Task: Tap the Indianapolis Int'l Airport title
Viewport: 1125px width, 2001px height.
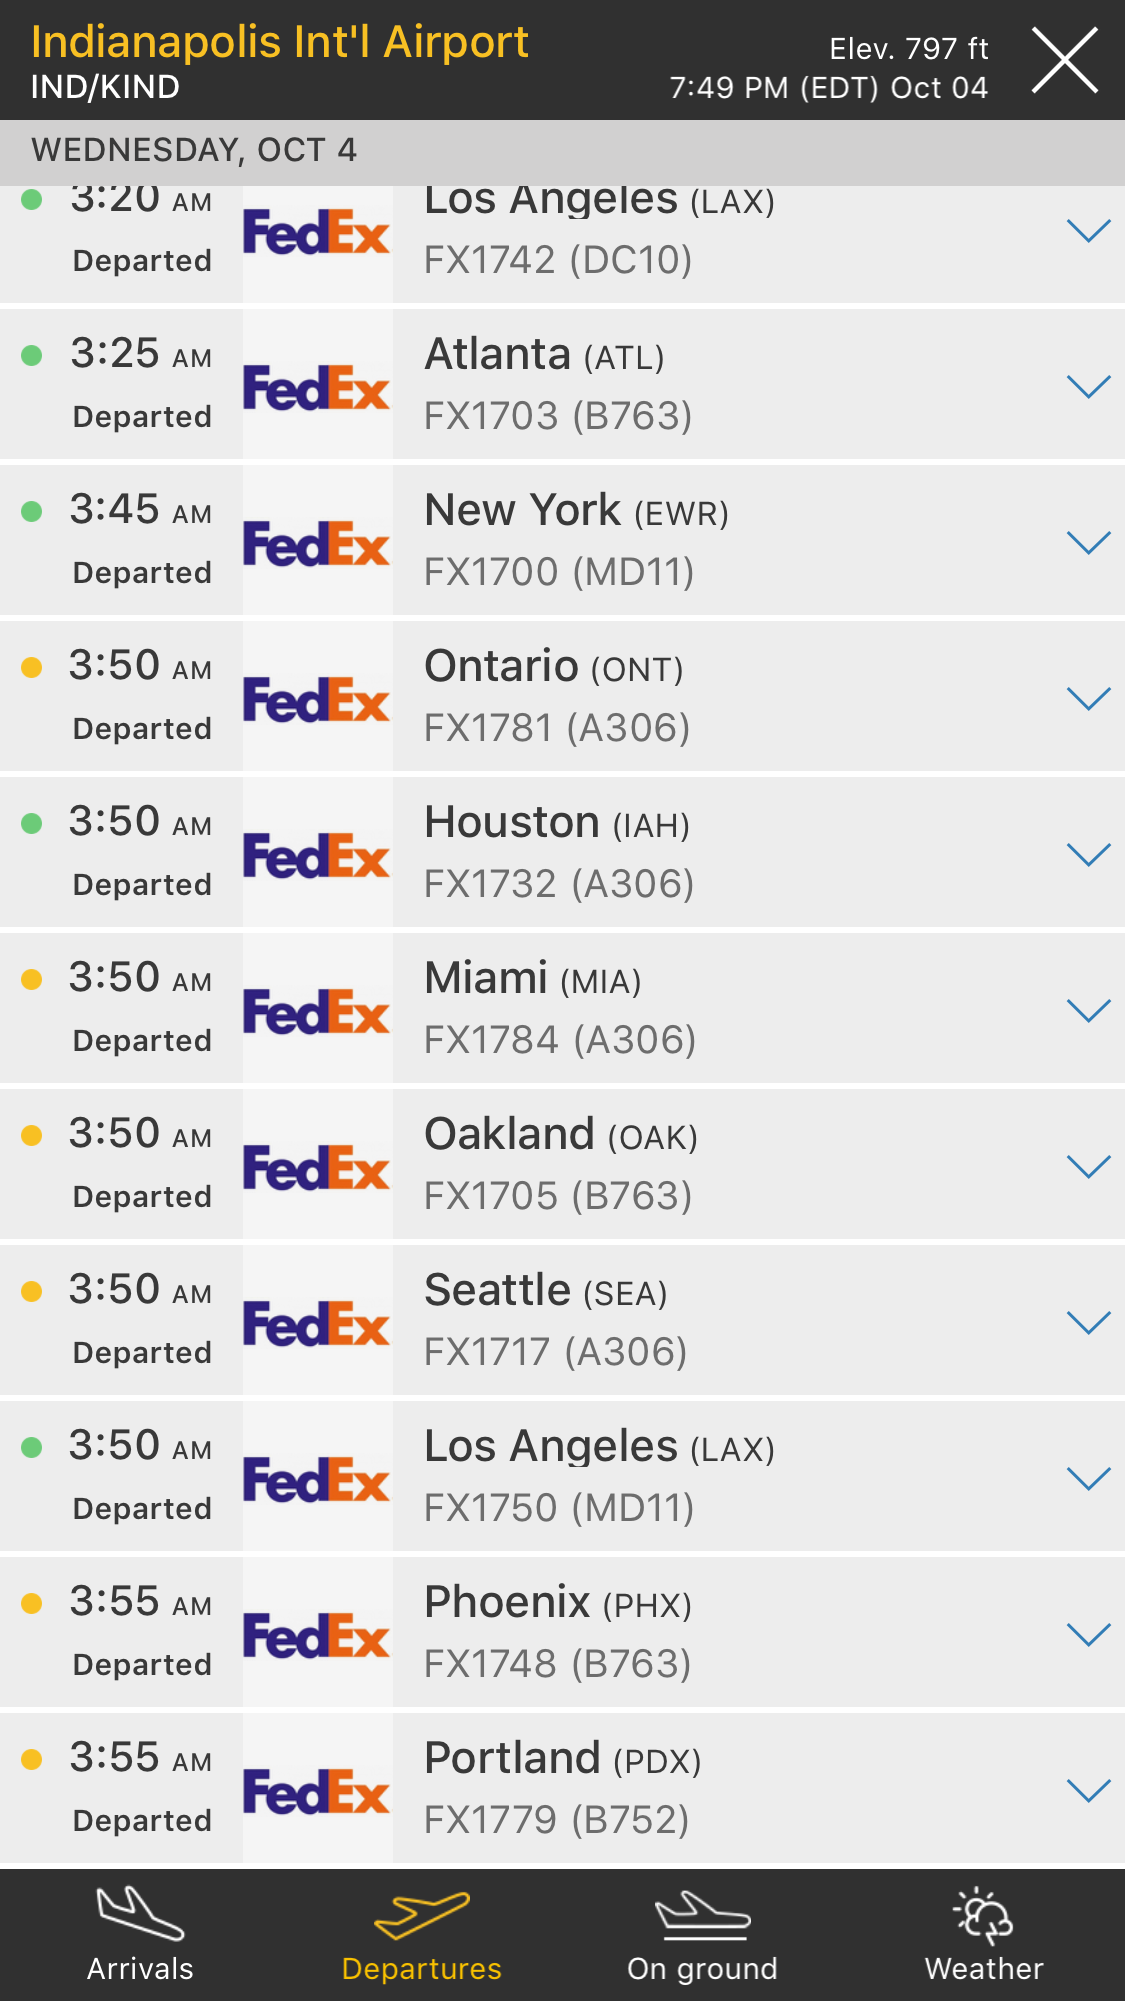Action: coord(280,43)
